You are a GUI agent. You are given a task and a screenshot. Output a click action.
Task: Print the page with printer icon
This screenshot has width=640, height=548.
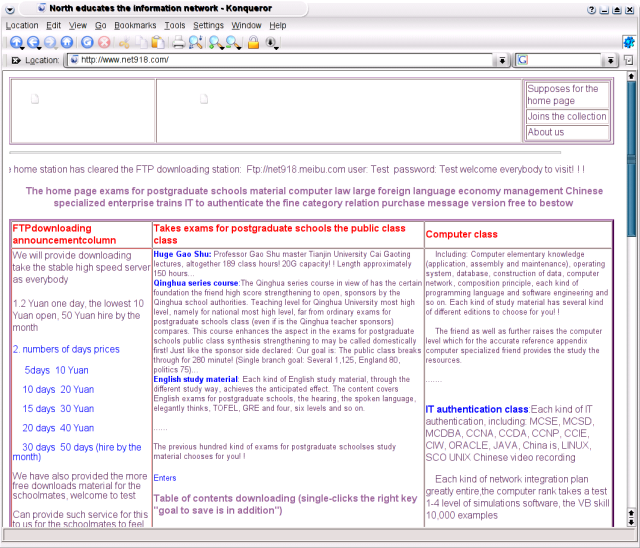point(178,42)
